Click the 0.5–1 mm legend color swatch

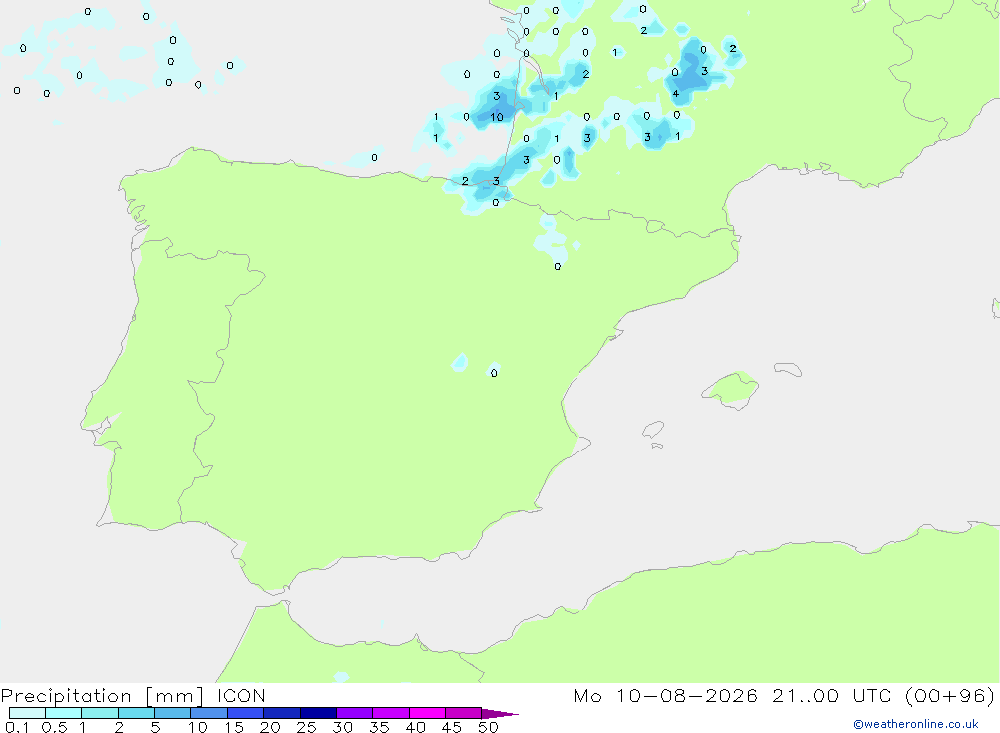(x=63, y=713)
